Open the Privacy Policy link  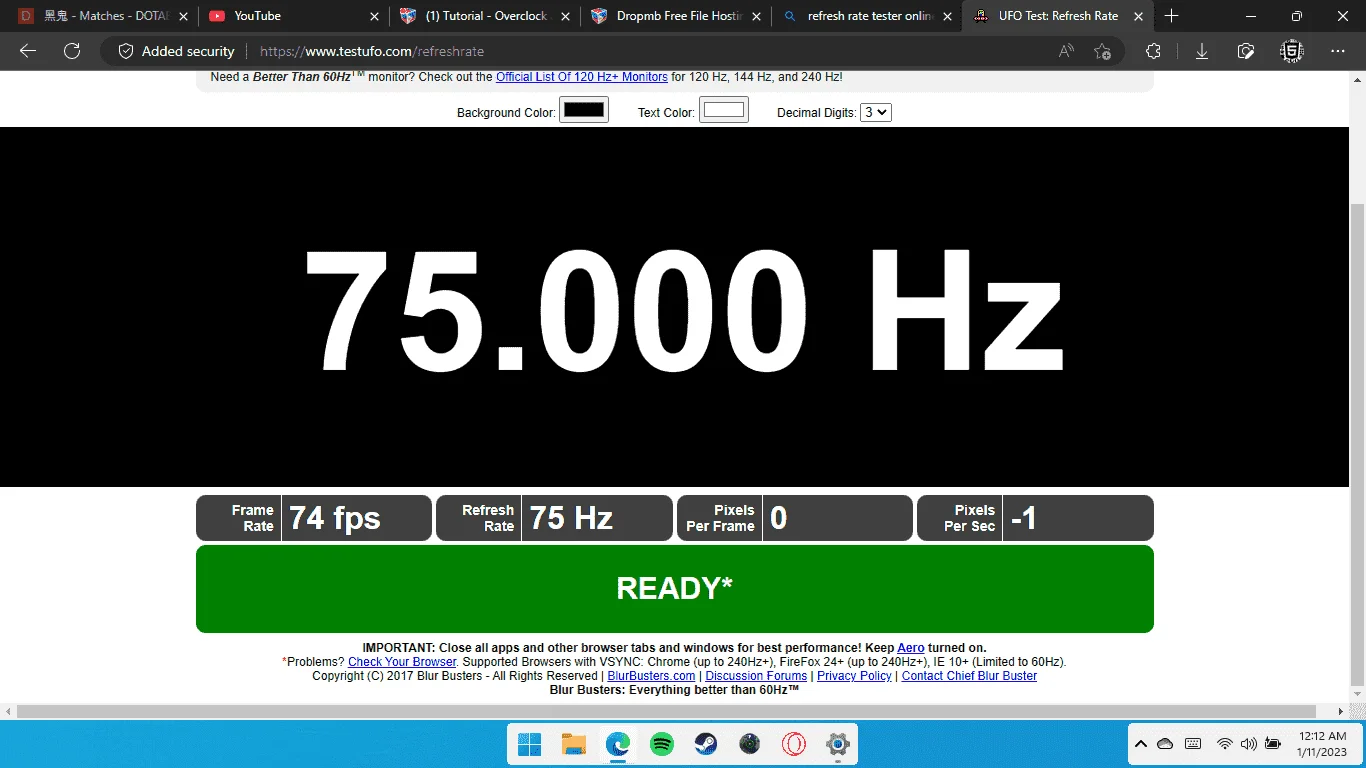click(854, 676)
